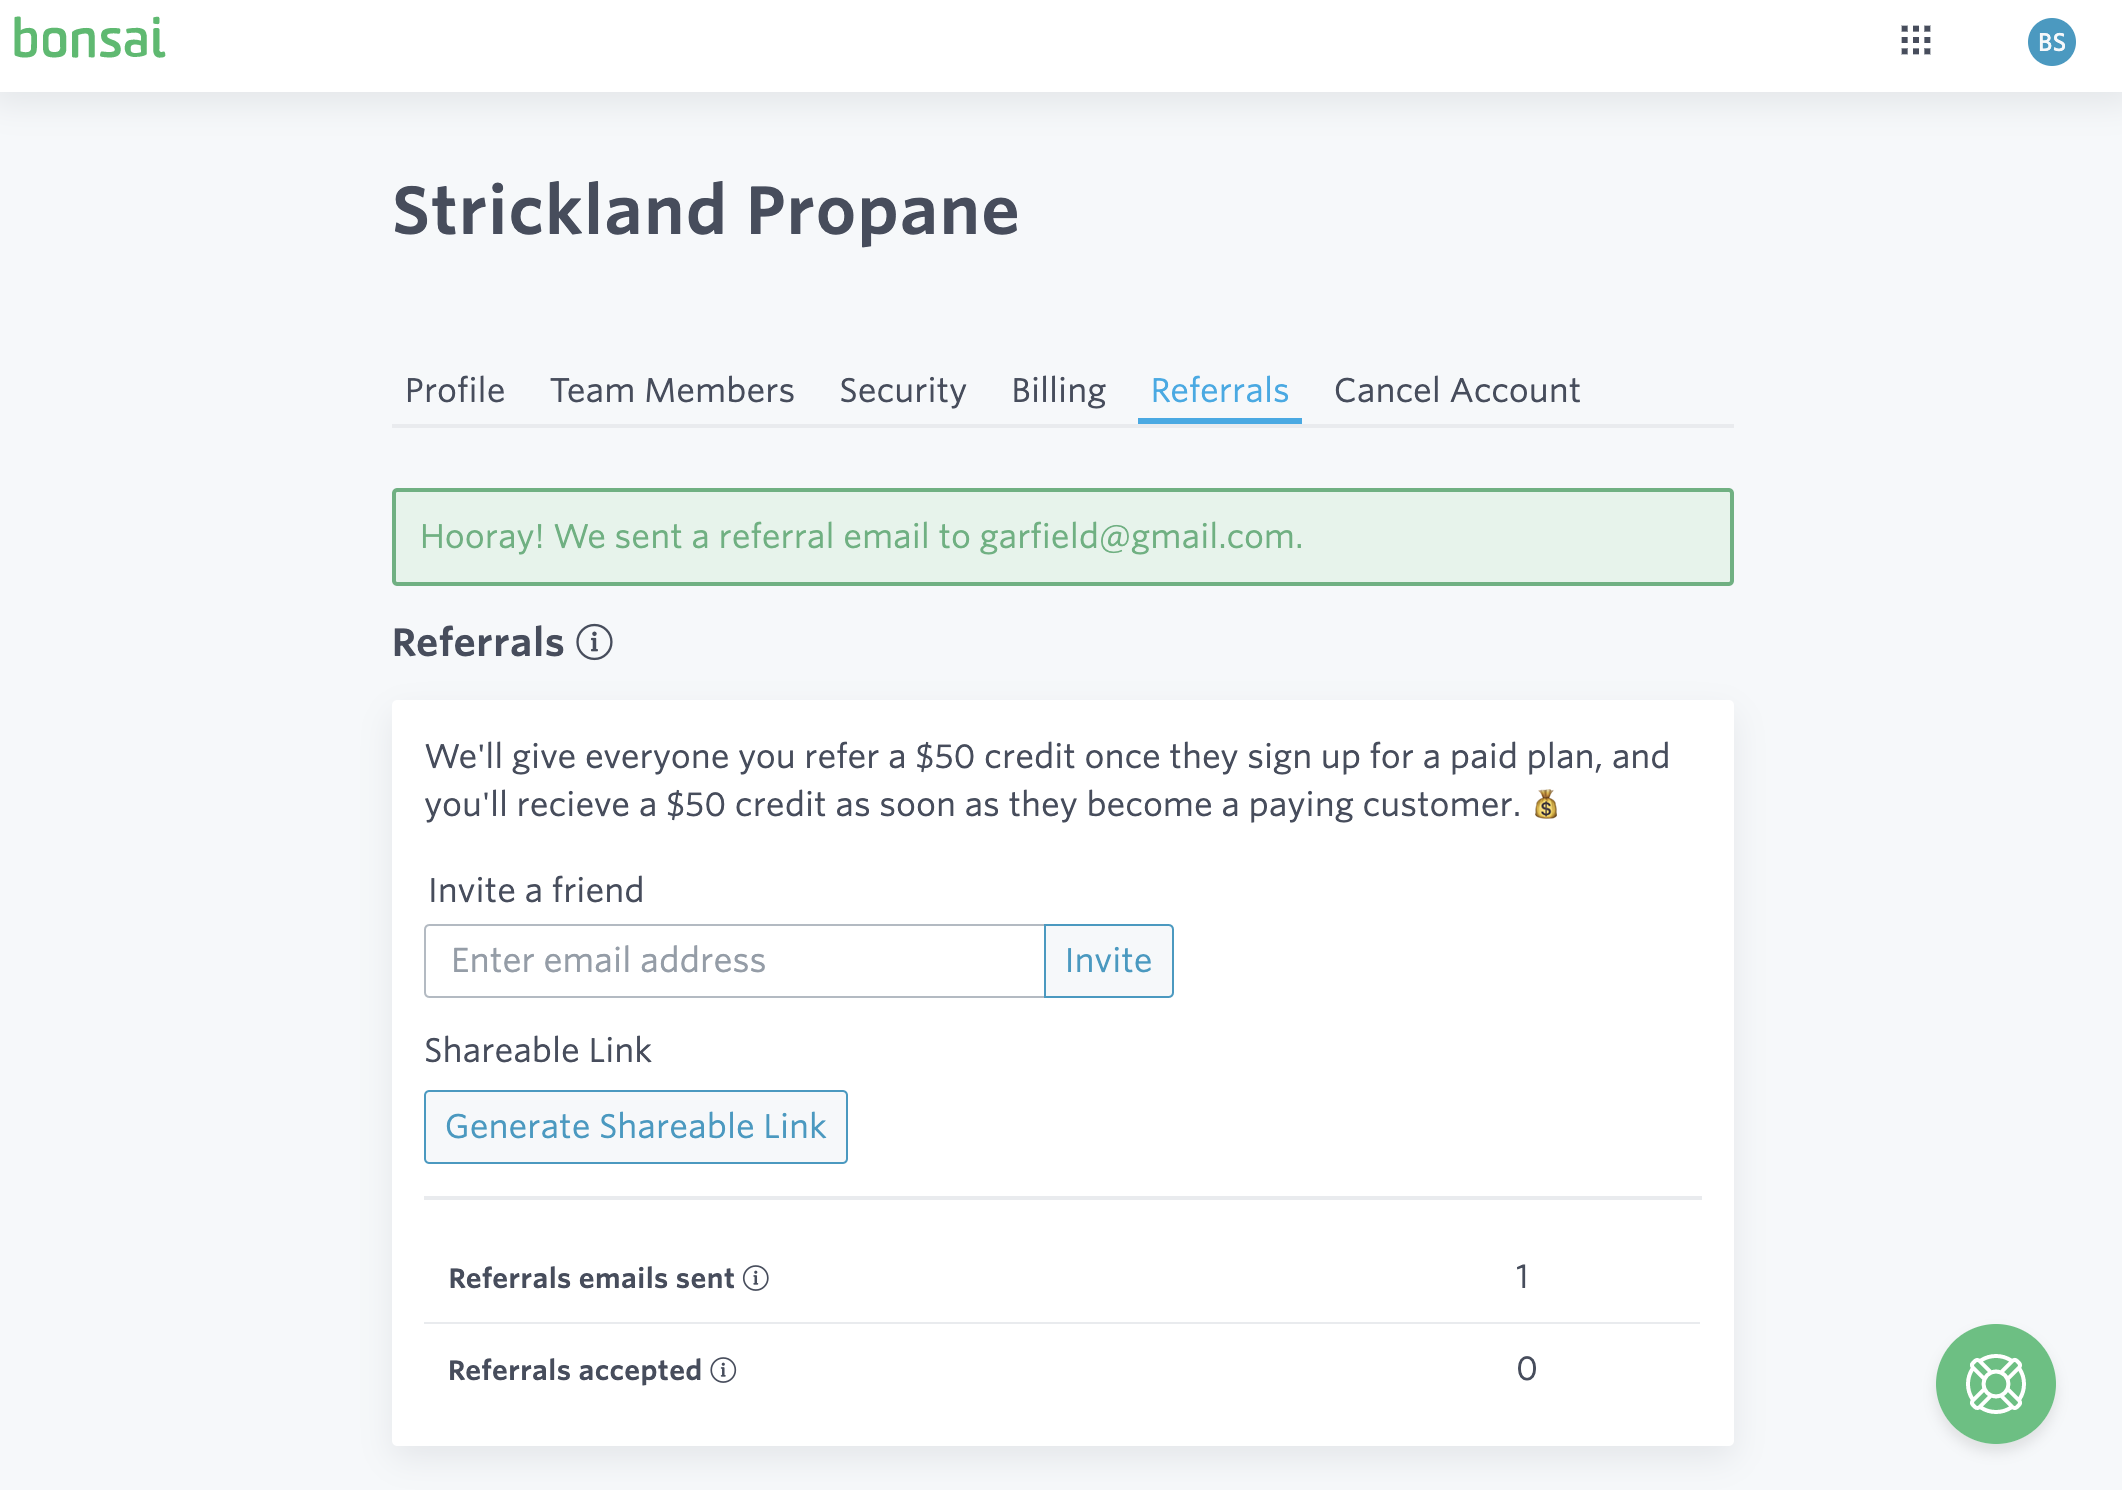Click the info icon beside Referrals accepted
The width and height of the screenshot is (2122, 1490).
click(722, 1371)
